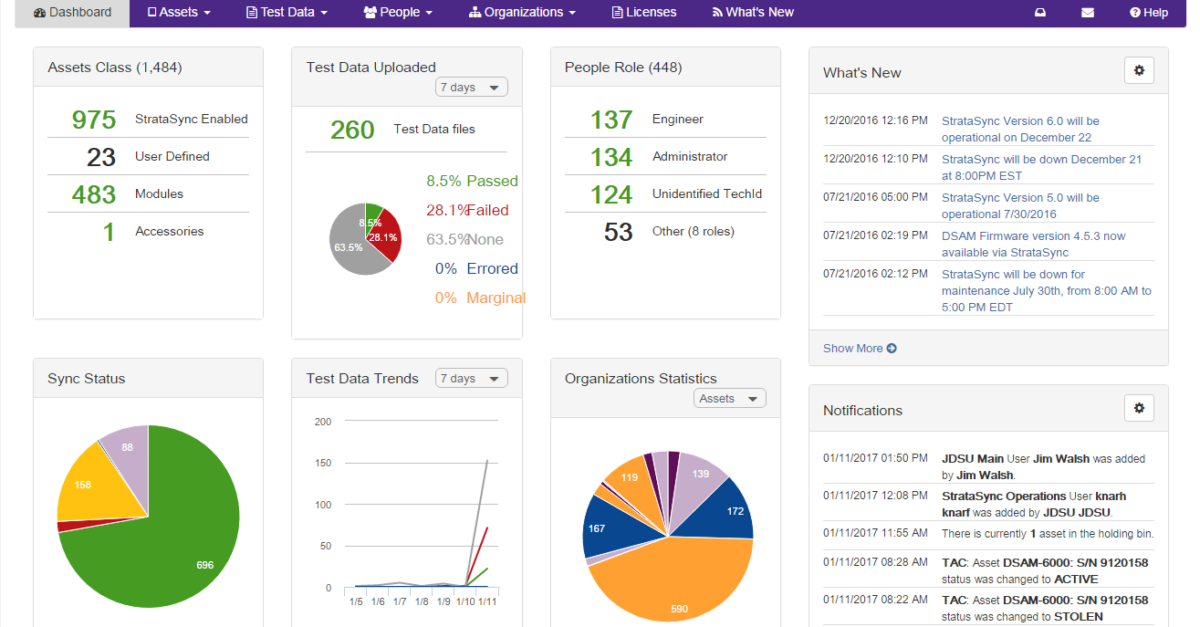Click the Show More arrow icon
The image size is (1200, 627).
(x=891, y=349)
